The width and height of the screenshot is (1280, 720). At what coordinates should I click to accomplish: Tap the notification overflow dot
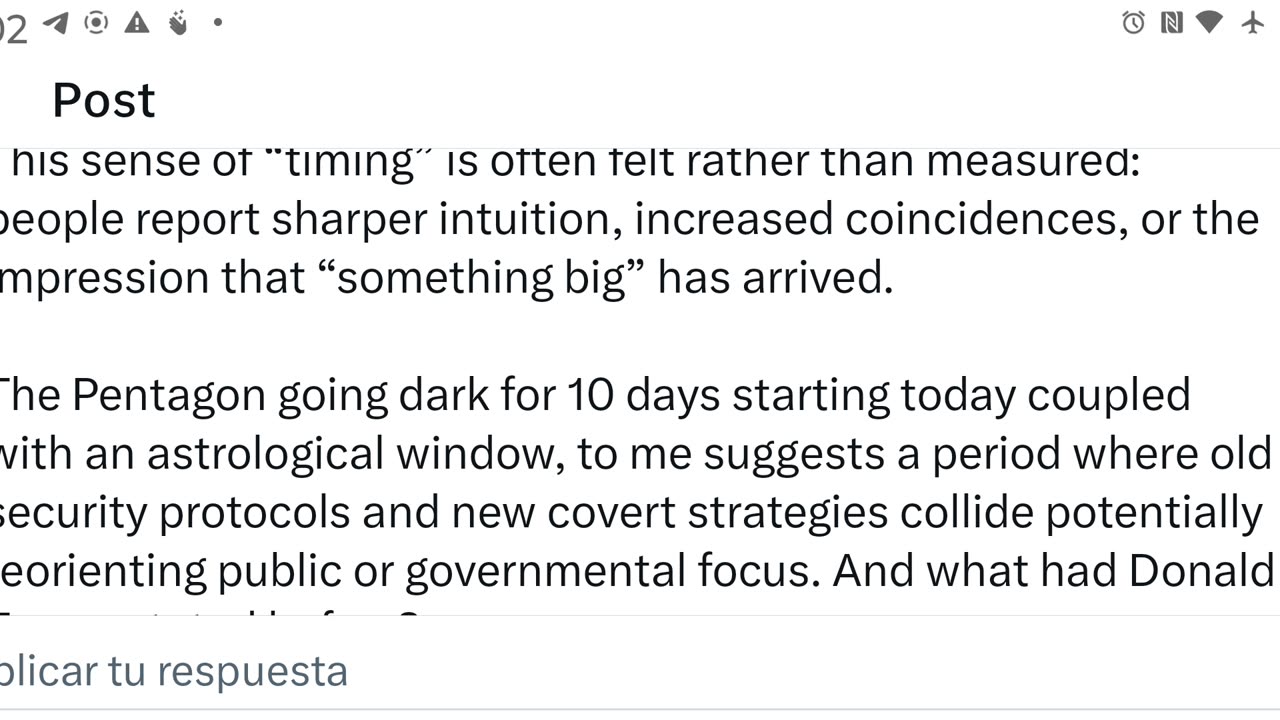(x=218, y=22)
